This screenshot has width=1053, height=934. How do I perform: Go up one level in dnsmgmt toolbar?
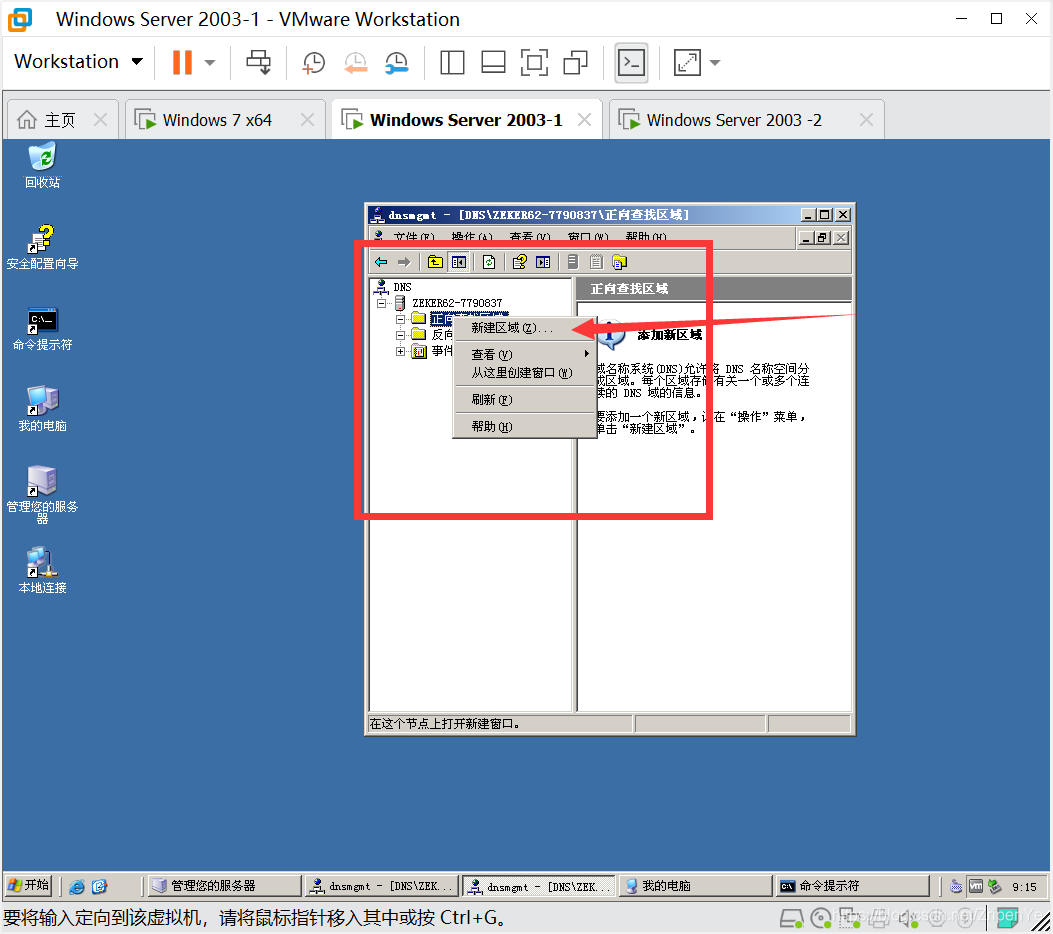pyautogui.click(x=435, y=262)
